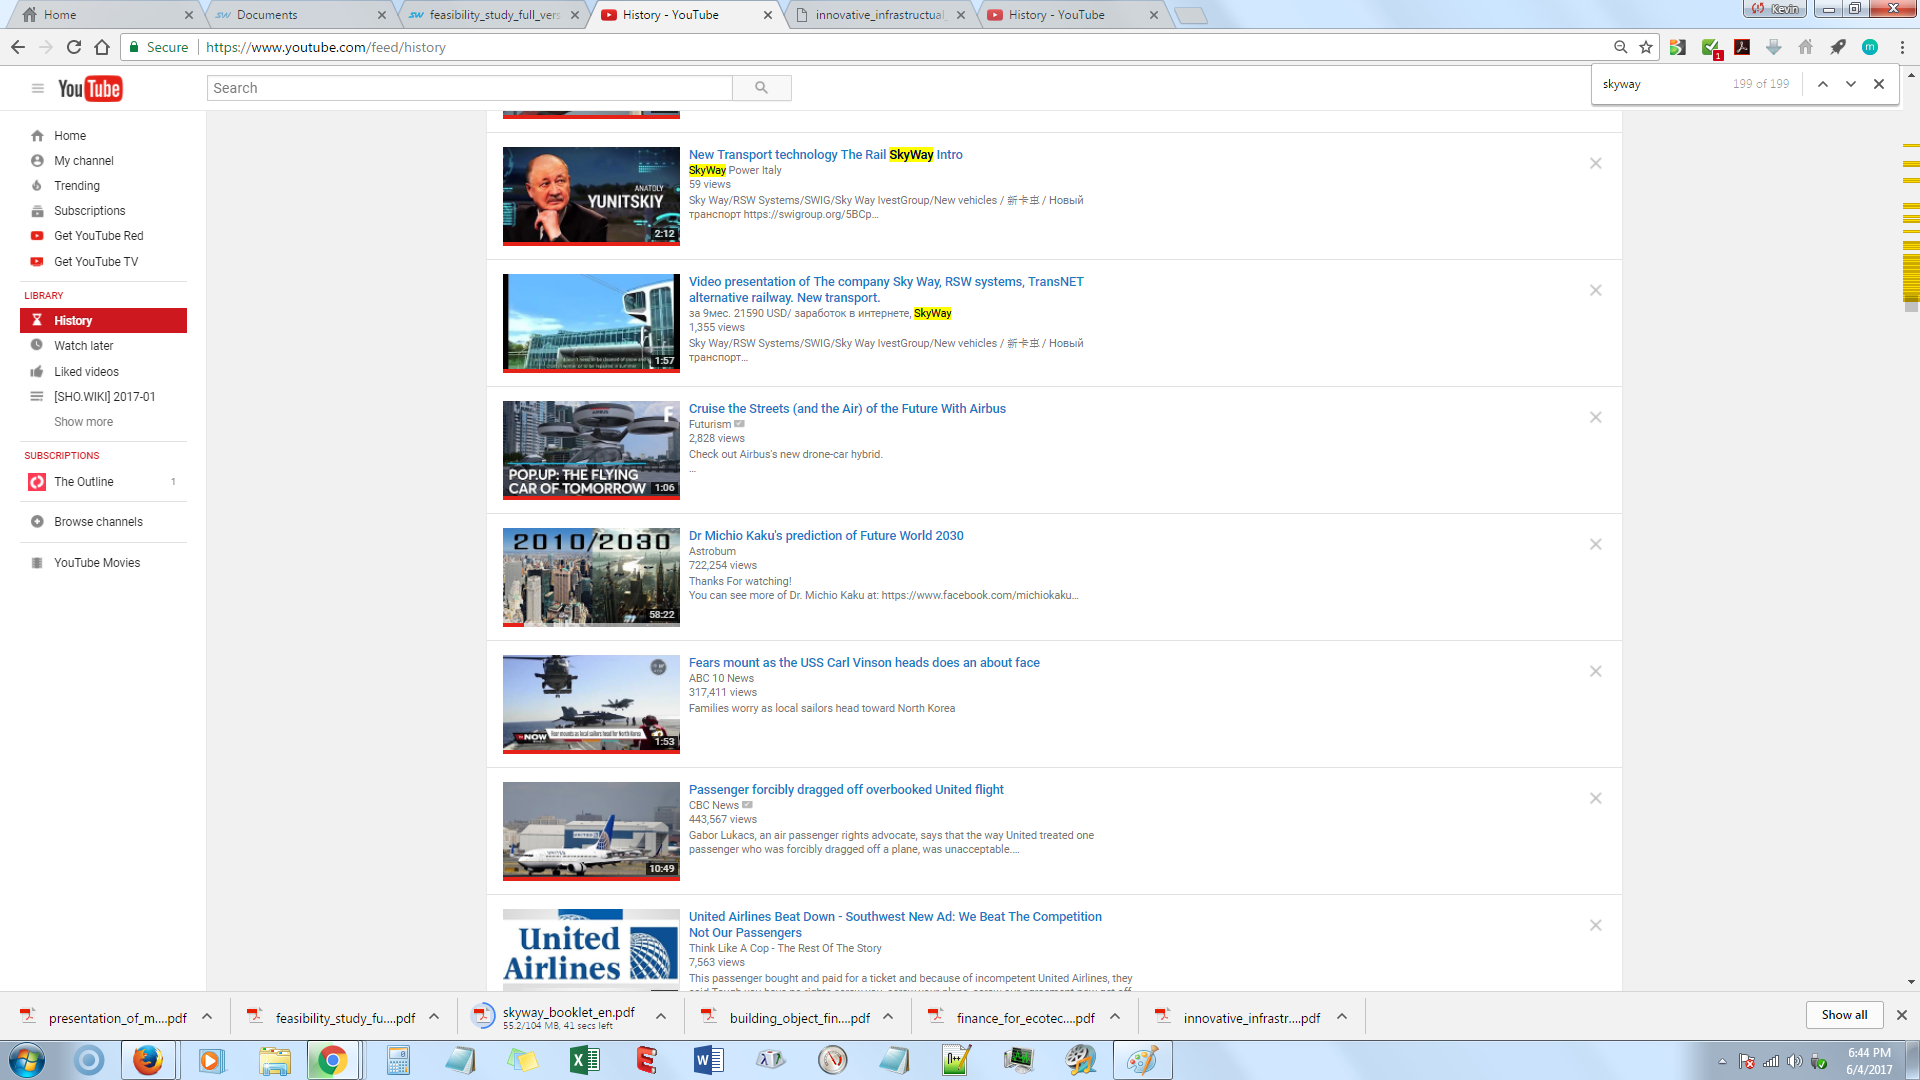Open Subscriptions in the sidebar
The height and width of the screenshot is (1080, 1920).
pyautogui.click(x=90, y=211)
